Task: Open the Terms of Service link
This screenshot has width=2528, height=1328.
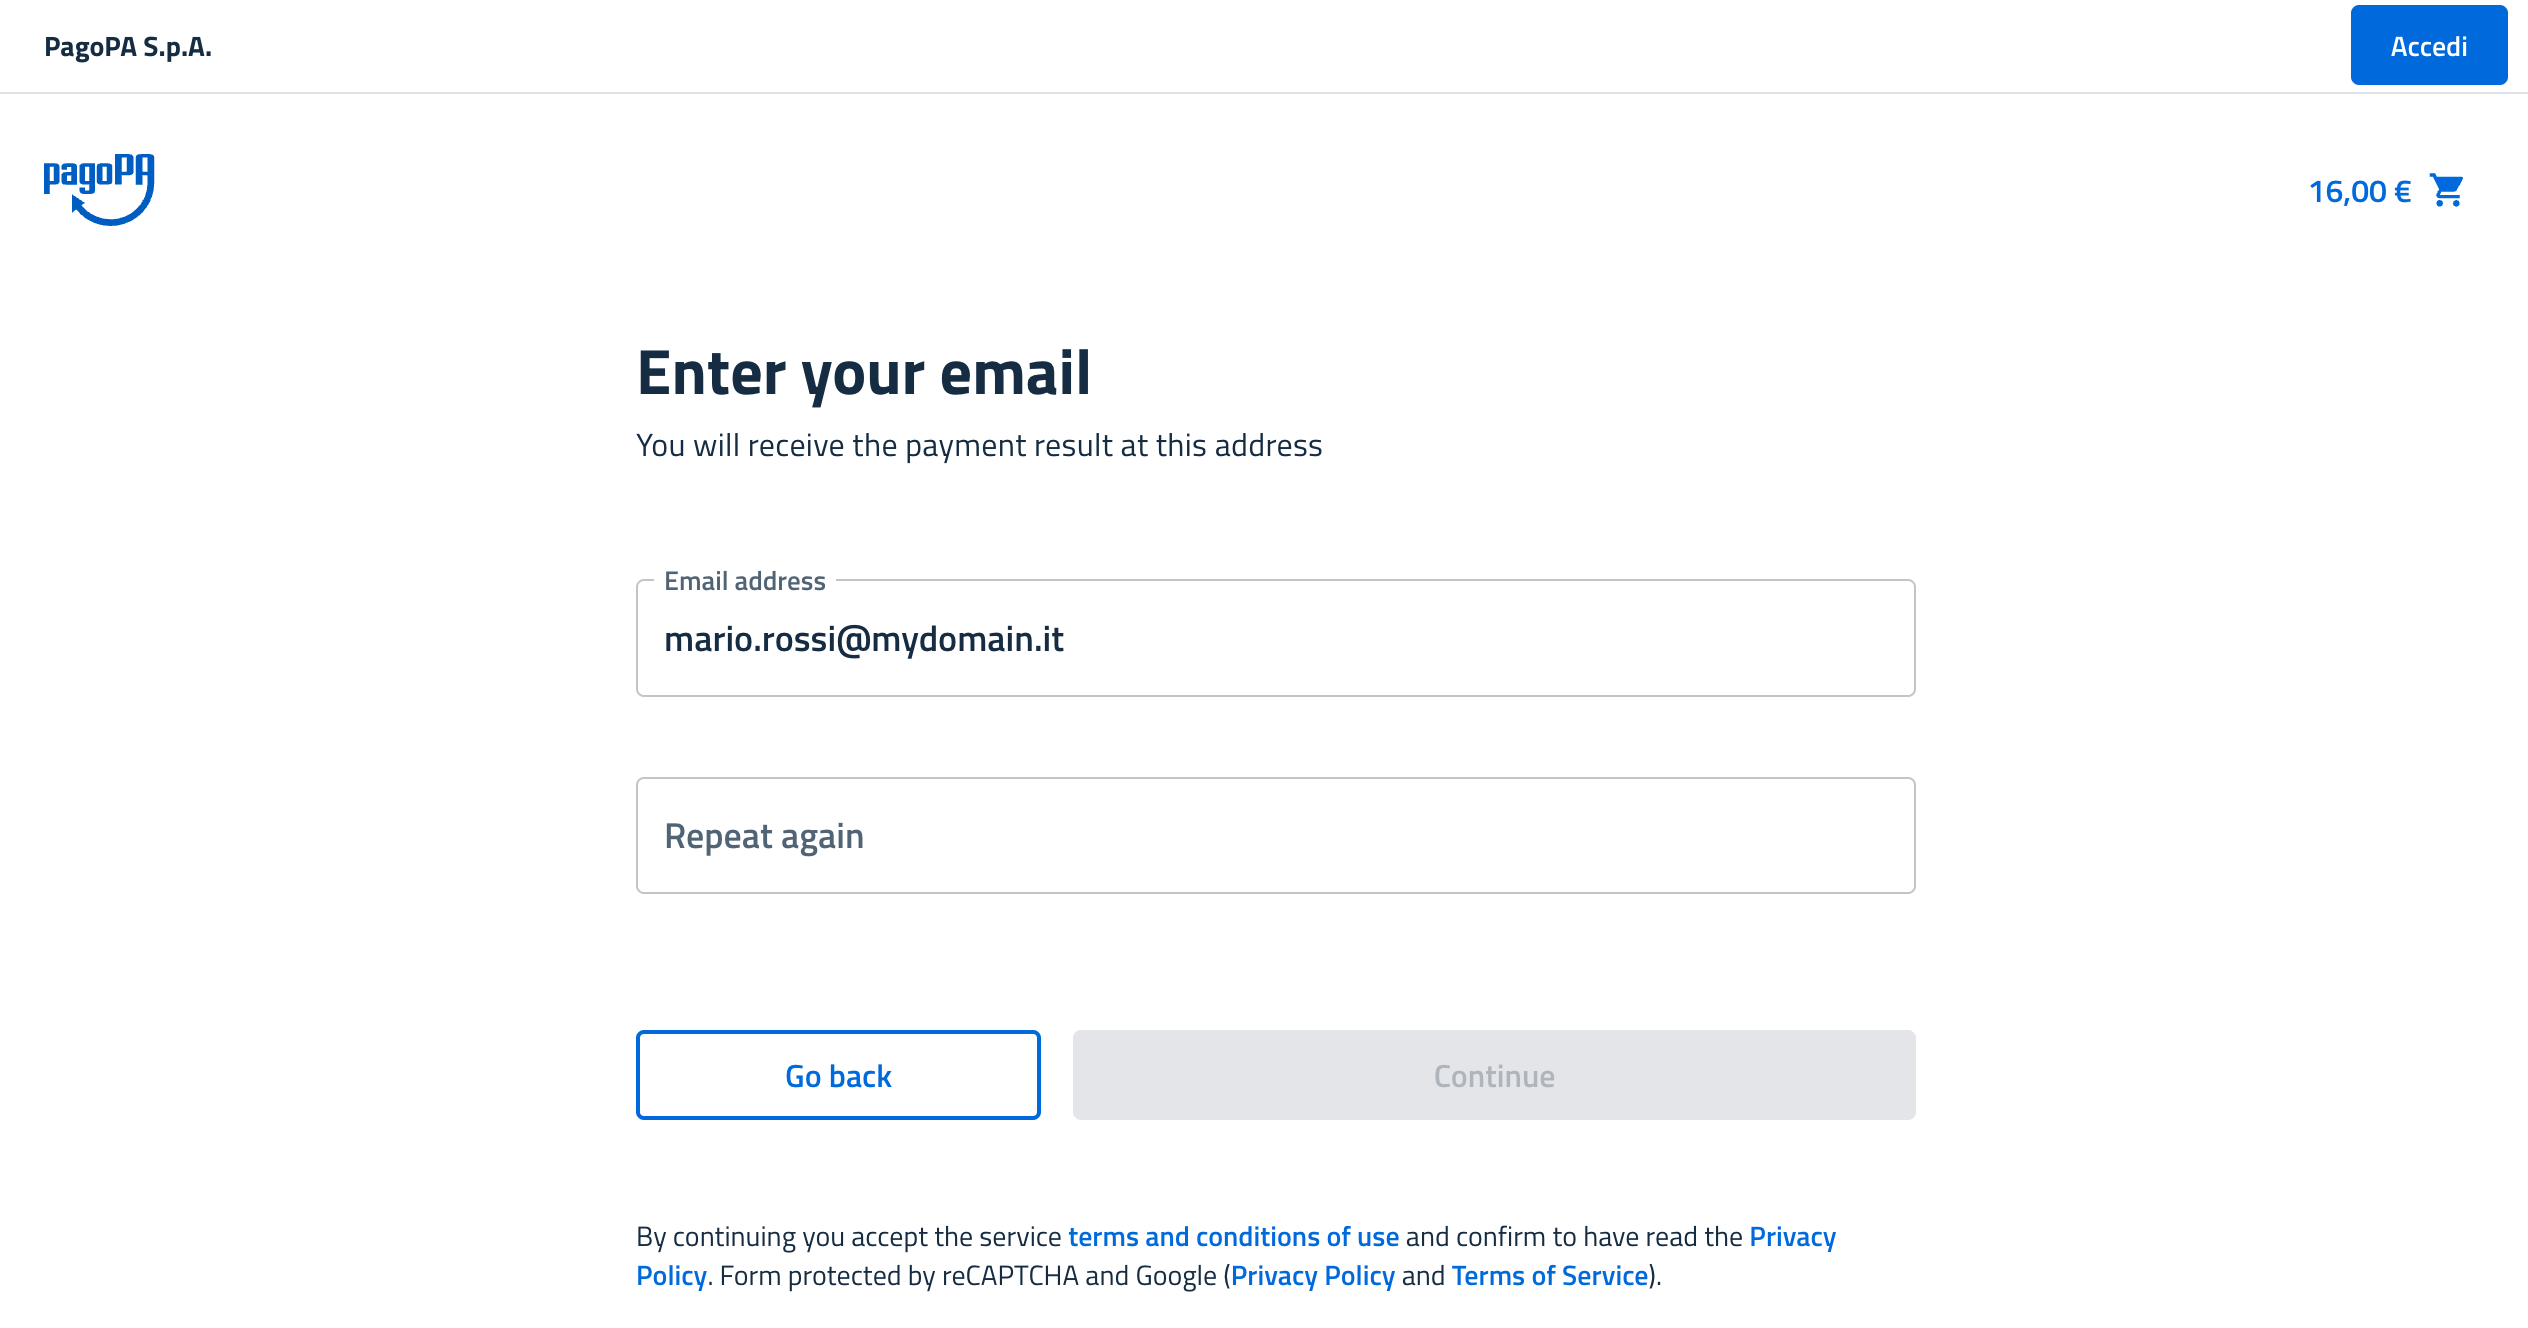Action: 1549,1276
